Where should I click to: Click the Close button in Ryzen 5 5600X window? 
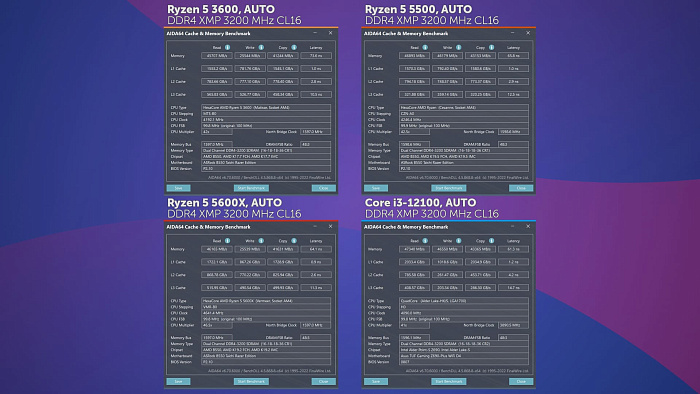(x=324, y=381)
